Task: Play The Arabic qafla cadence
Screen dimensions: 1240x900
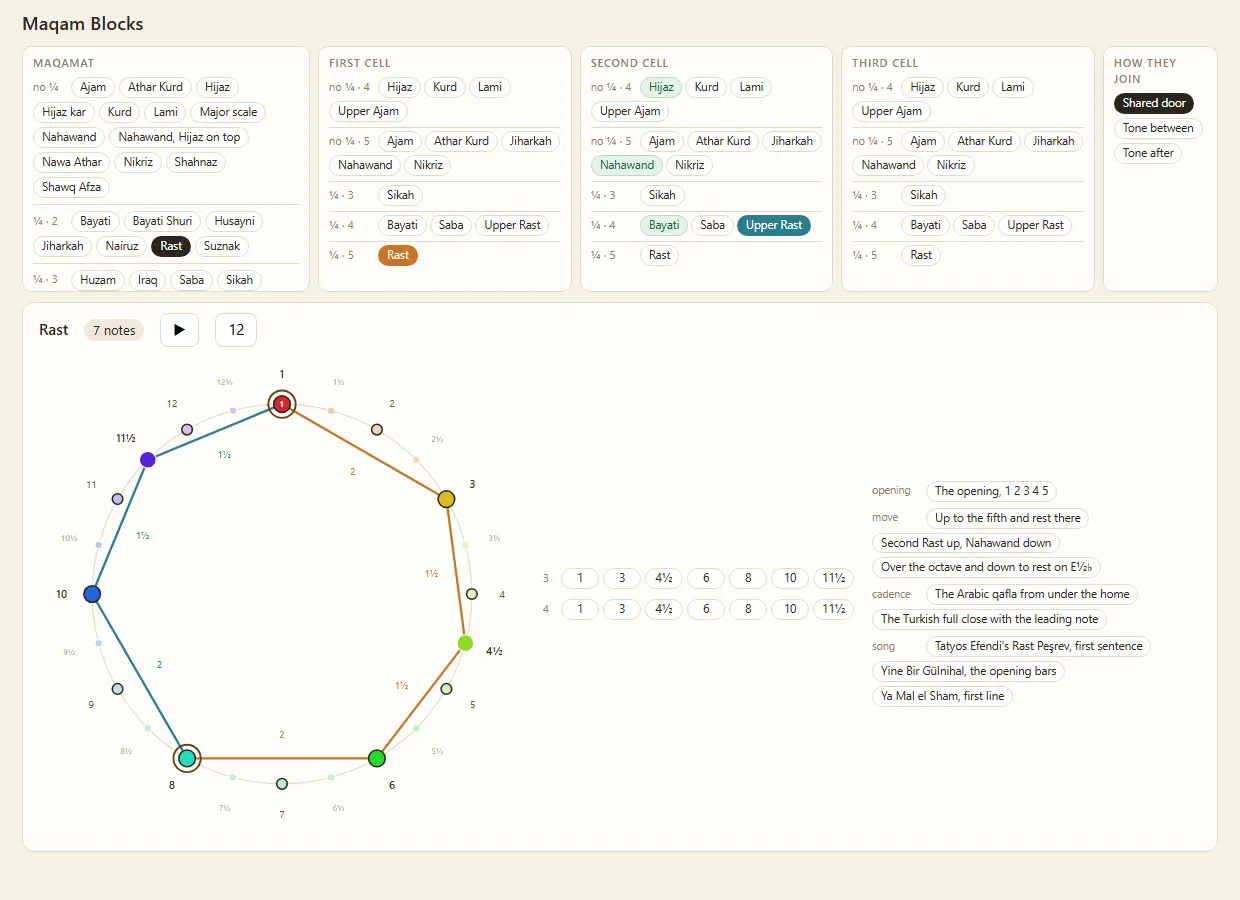Action: point(1032,594)
